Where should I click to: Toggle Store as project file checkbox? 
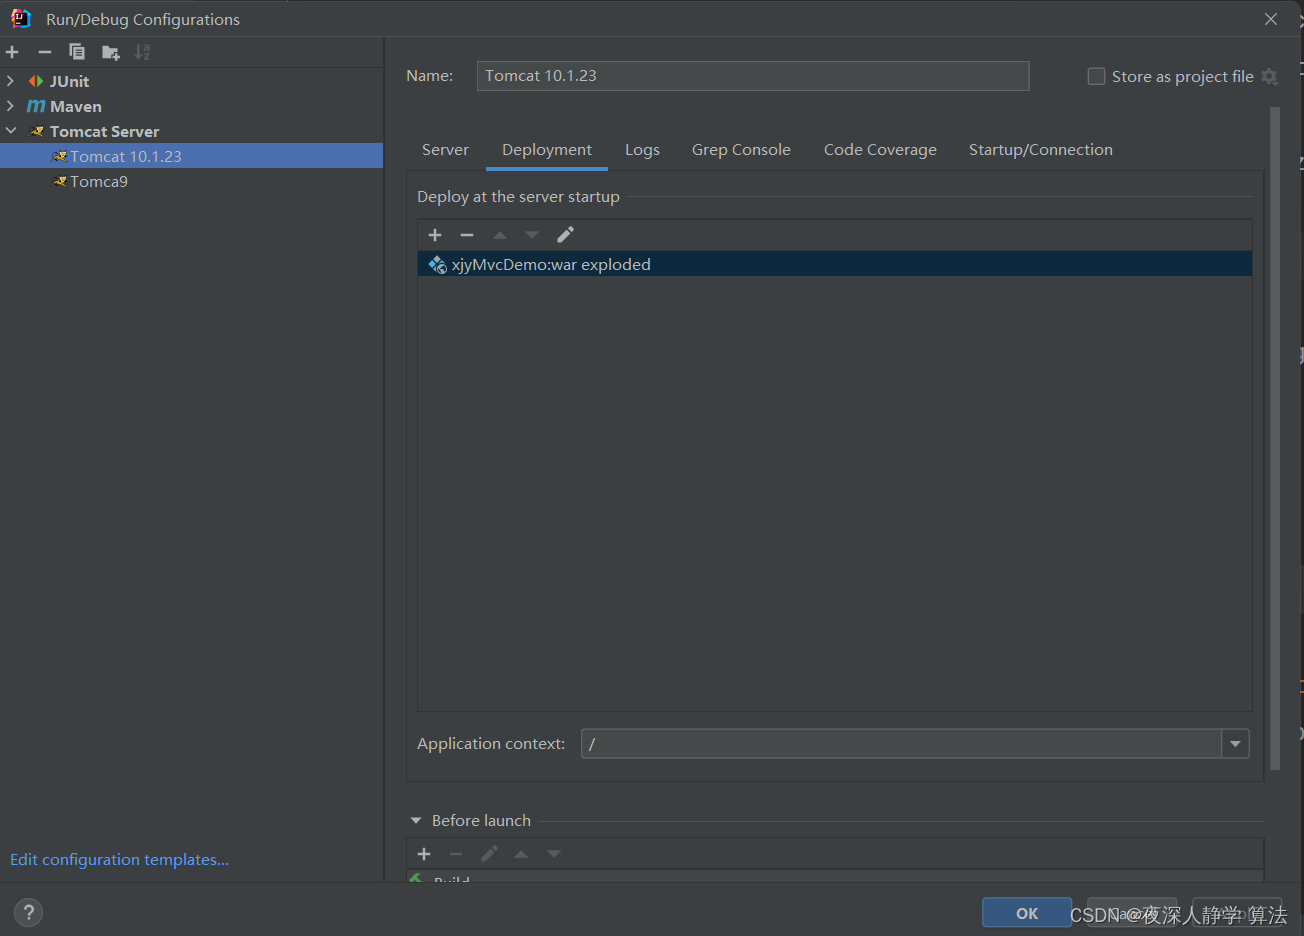(x=1096, y=76)
